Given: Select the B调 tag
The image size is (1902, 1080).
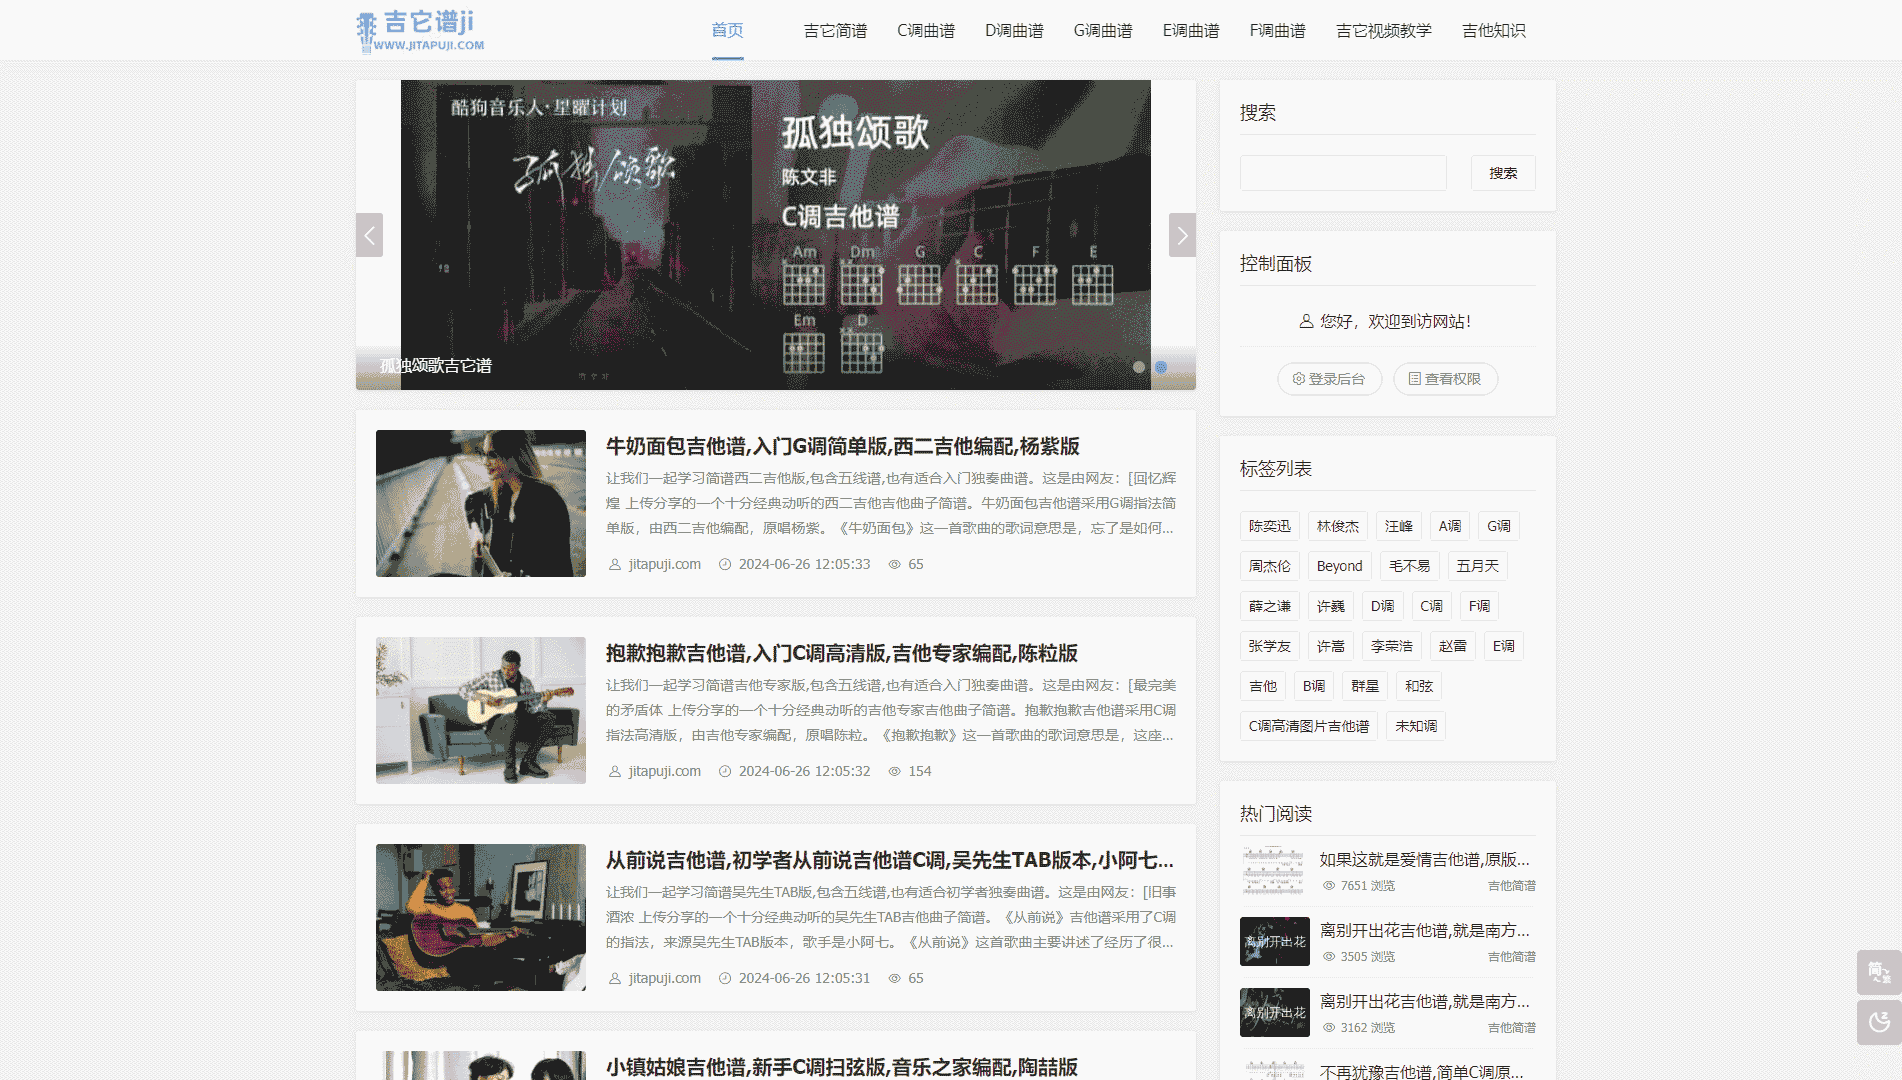Looking at the screenshot, I should pos(1314,686).
